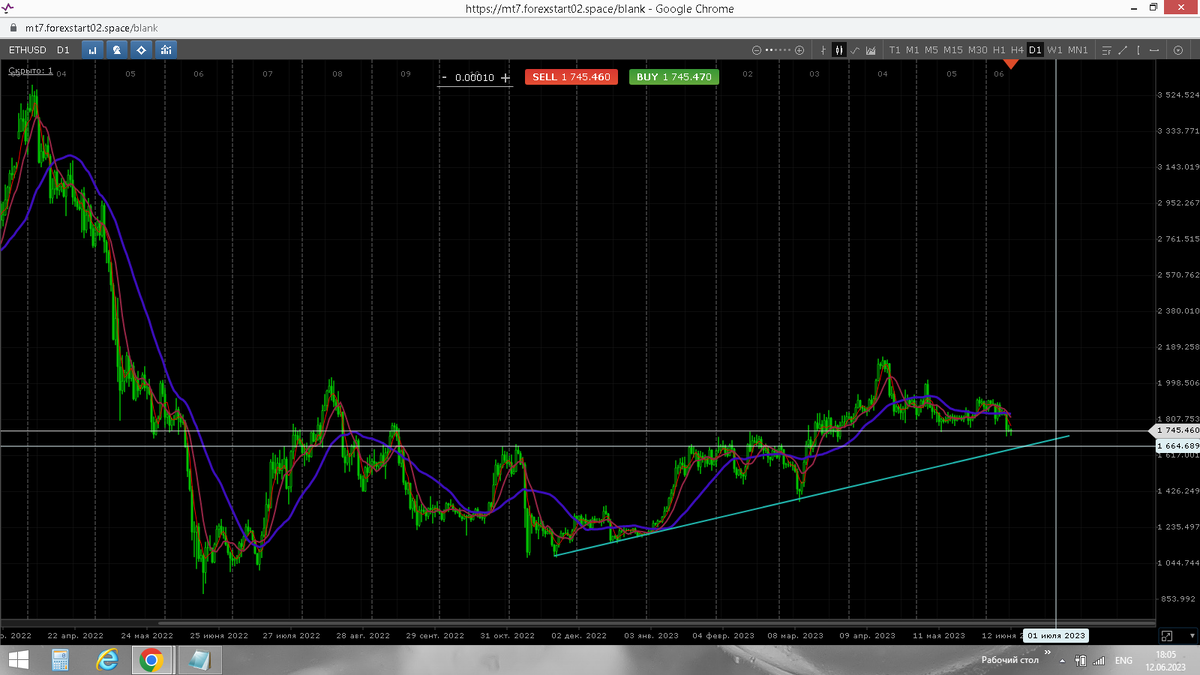Increase the trade volume with plus
The width and height of the screenshot is (1200, 675).
pyautogui.click(x=505, y=77)
